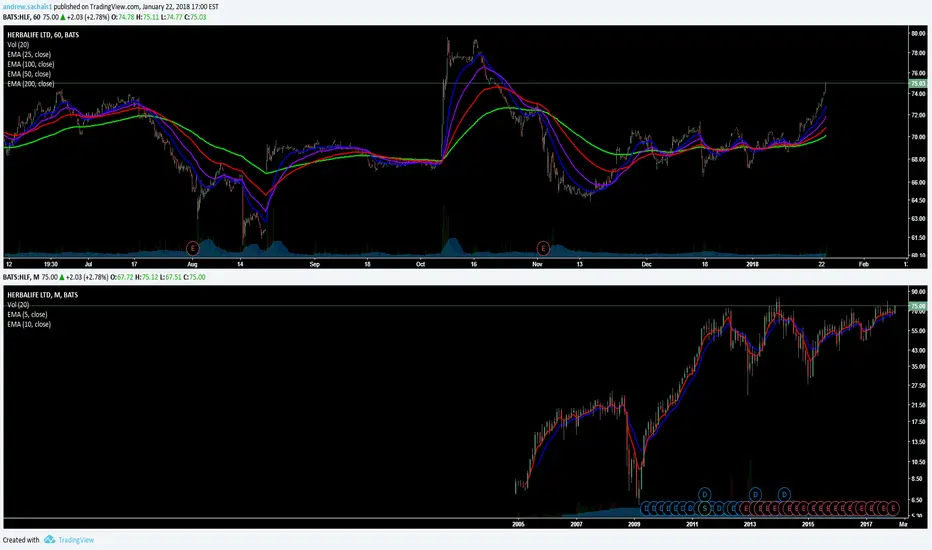The image size is (932, 550).
Task: Click the D dividend marker above the S marker
Action: click(704, 494)
